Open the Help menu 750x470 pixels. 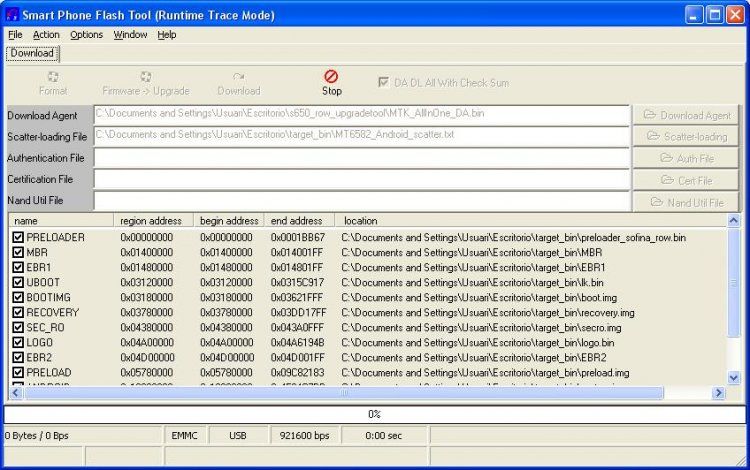pyautogui.click(x=166, y=34)
